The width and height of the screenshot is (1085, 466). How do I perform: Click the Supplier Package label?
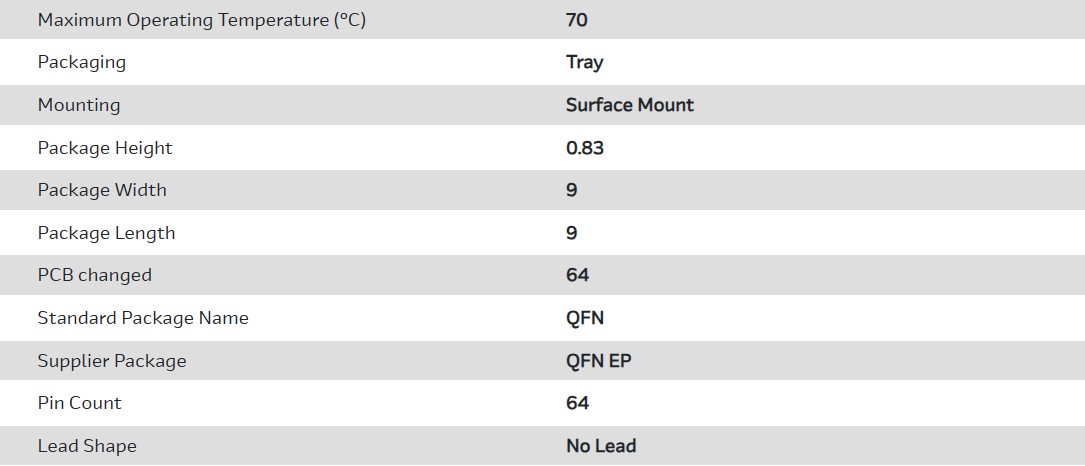pyautogui.click(x=112, y=361)
